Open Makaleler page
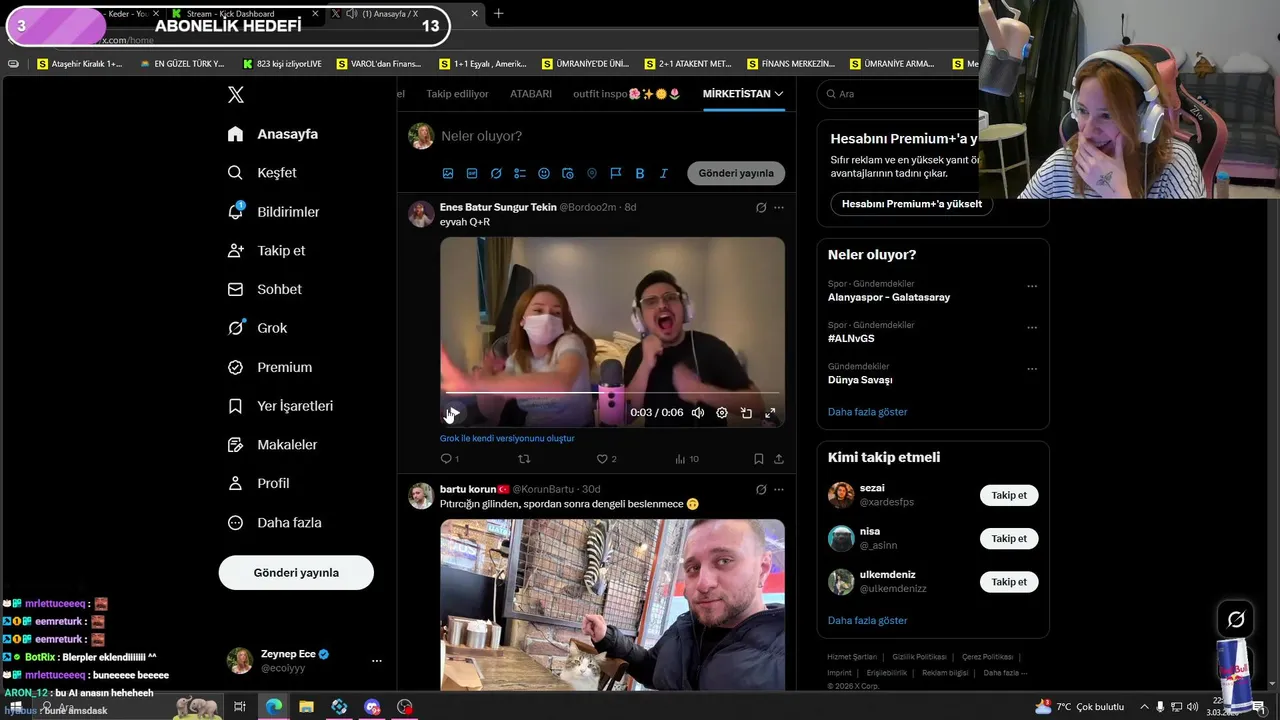The height and width of the screenshot is (720, 1280). coord(272,445)
